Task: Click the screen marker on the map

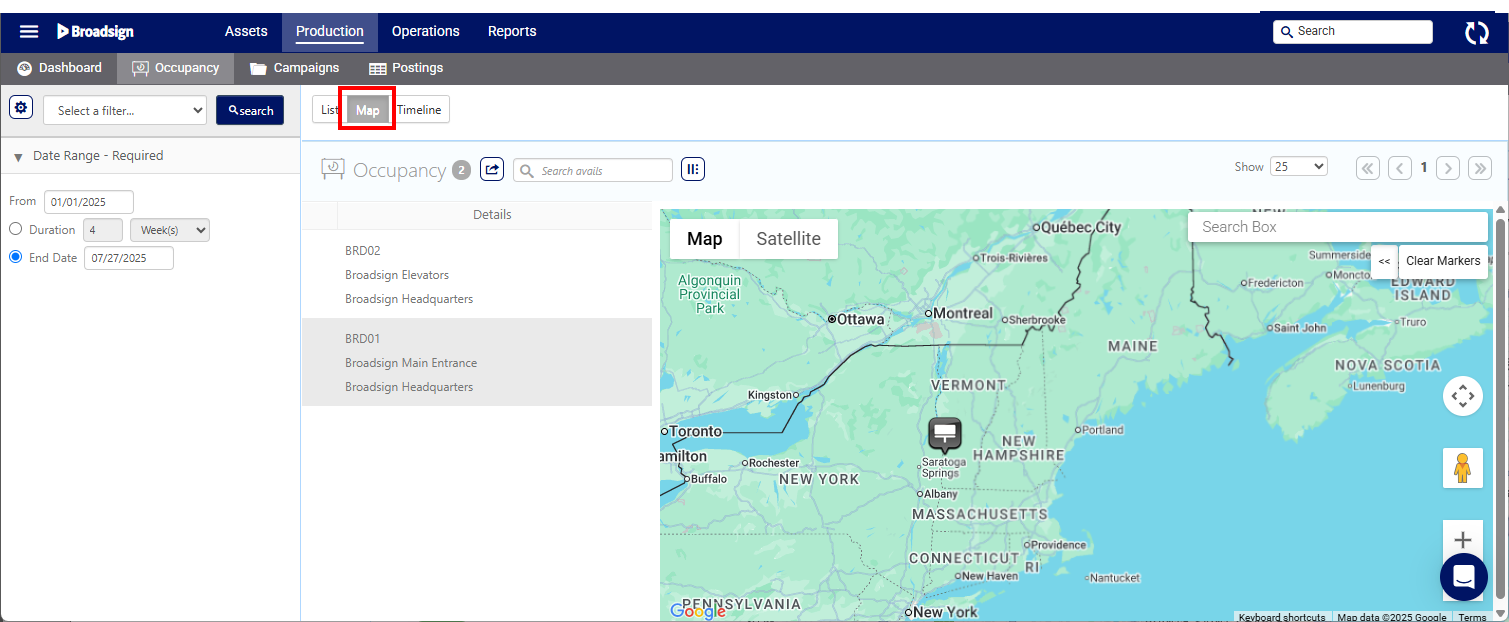Action: (x=945, y=435)
